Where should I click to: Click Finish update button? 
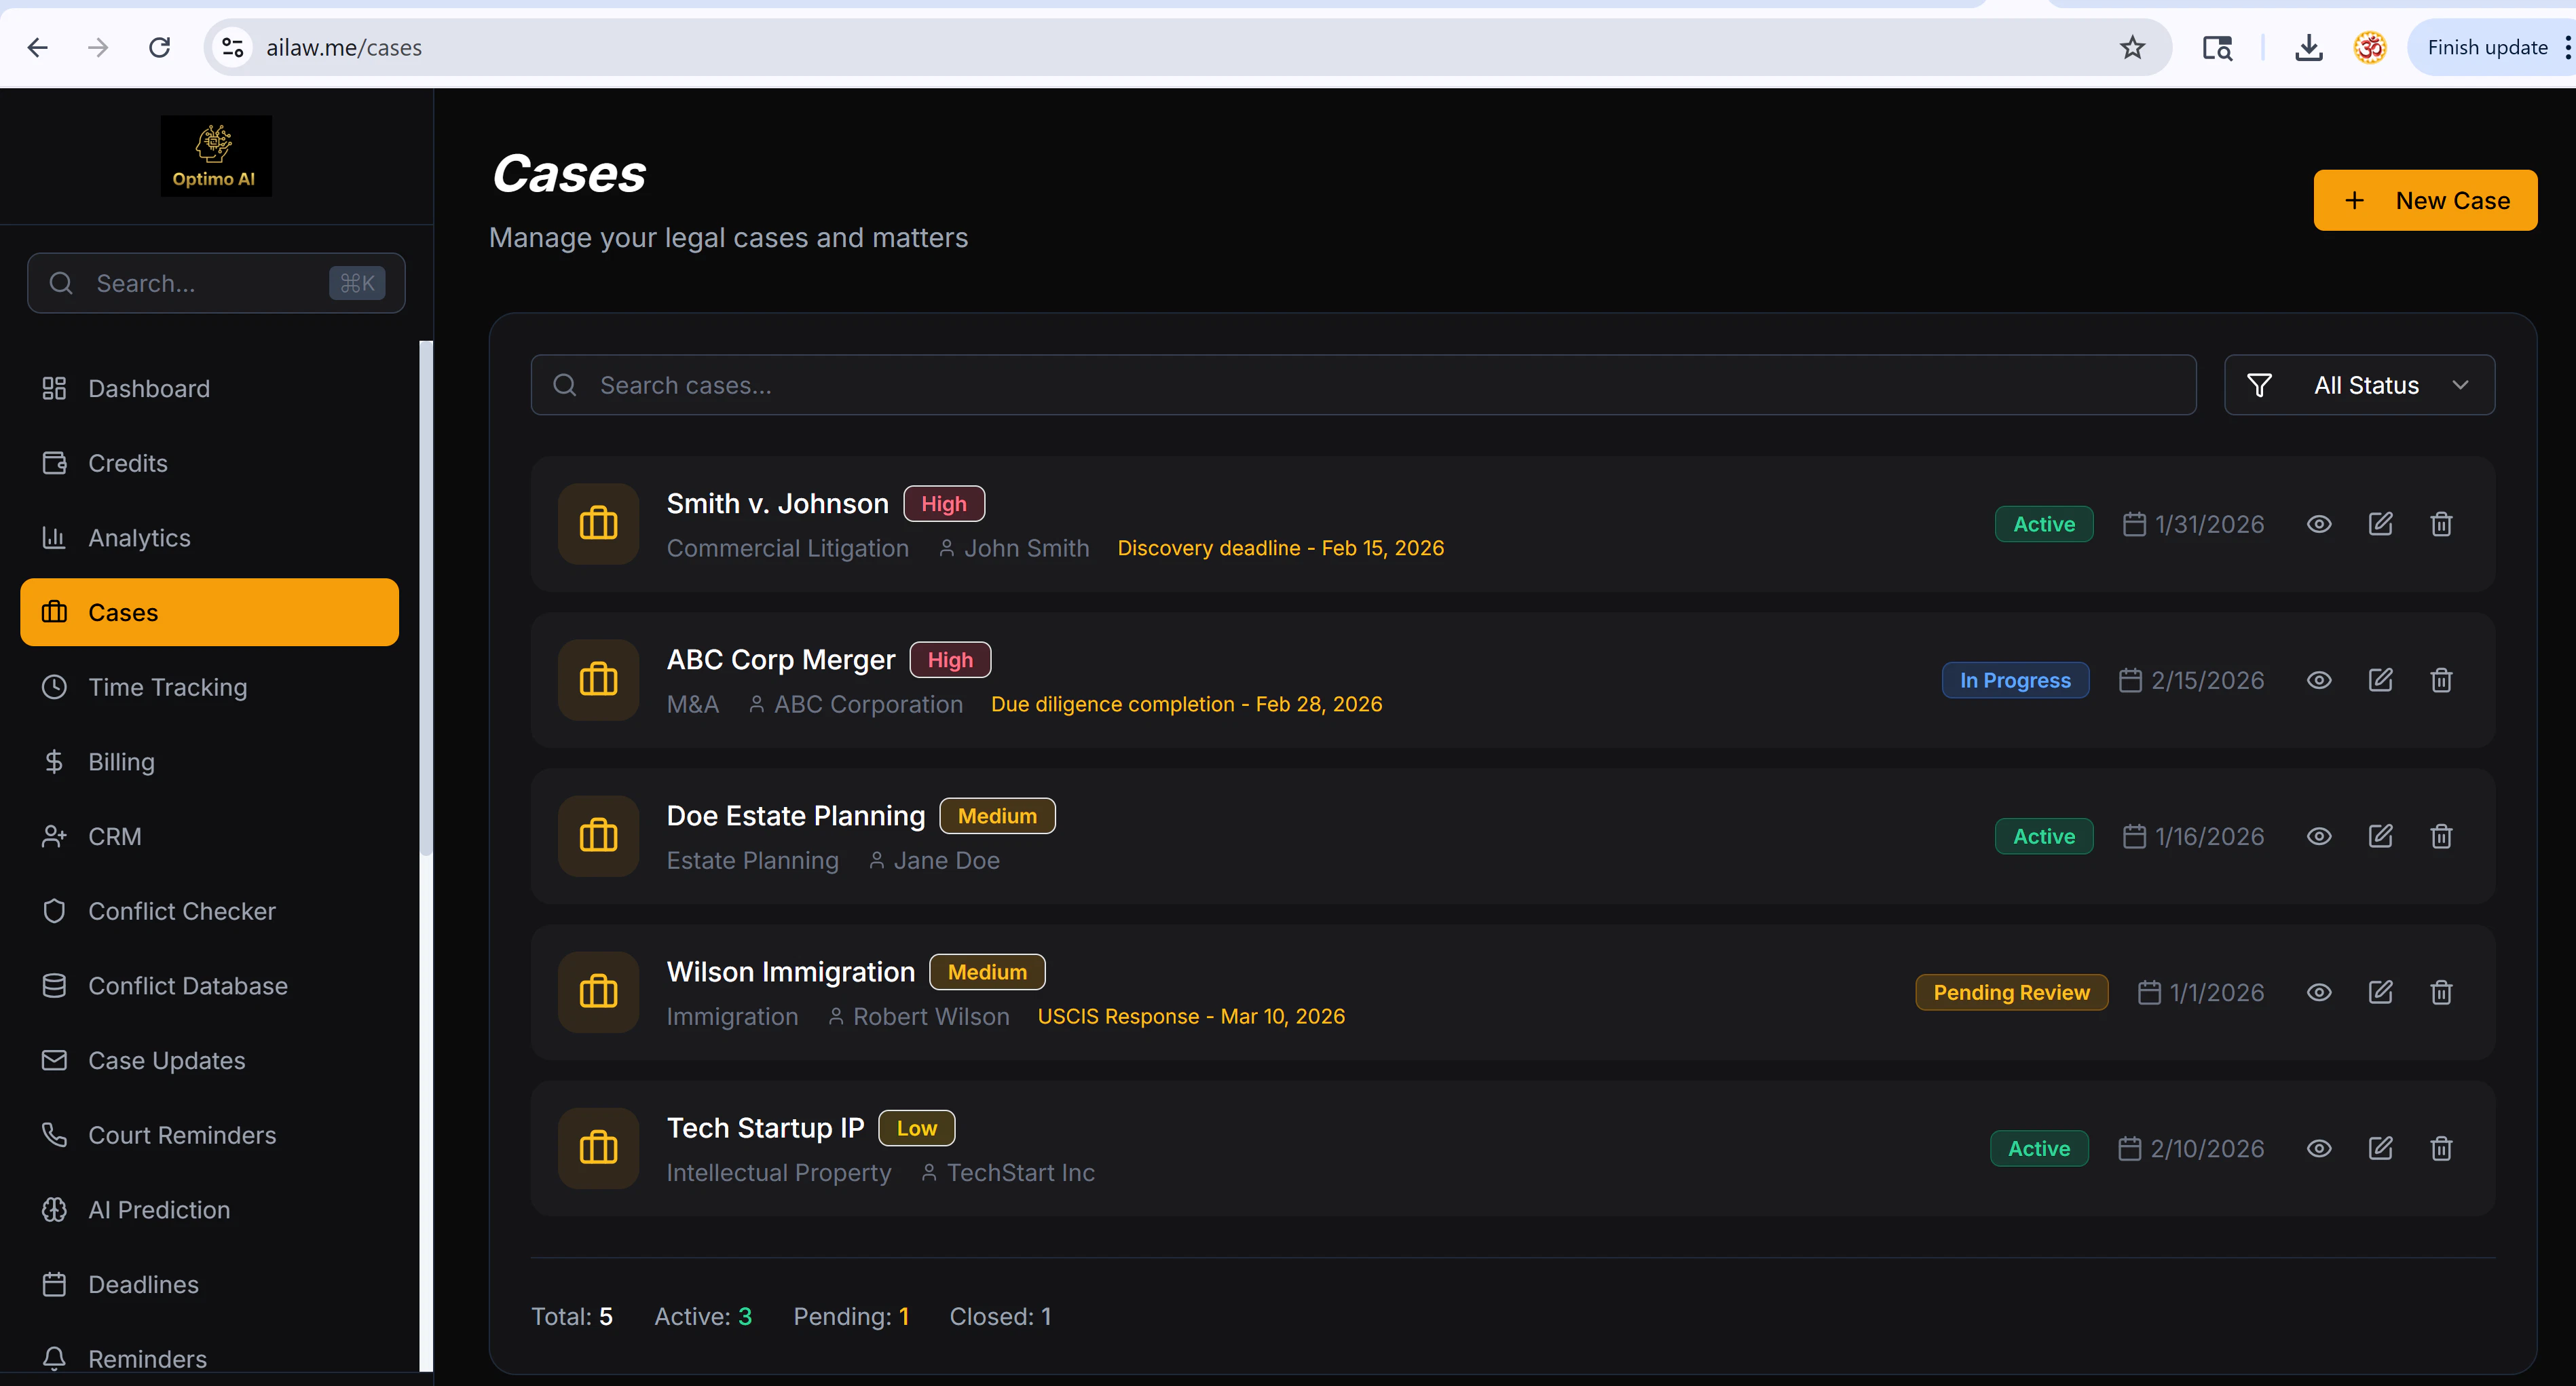(2486, 47)
